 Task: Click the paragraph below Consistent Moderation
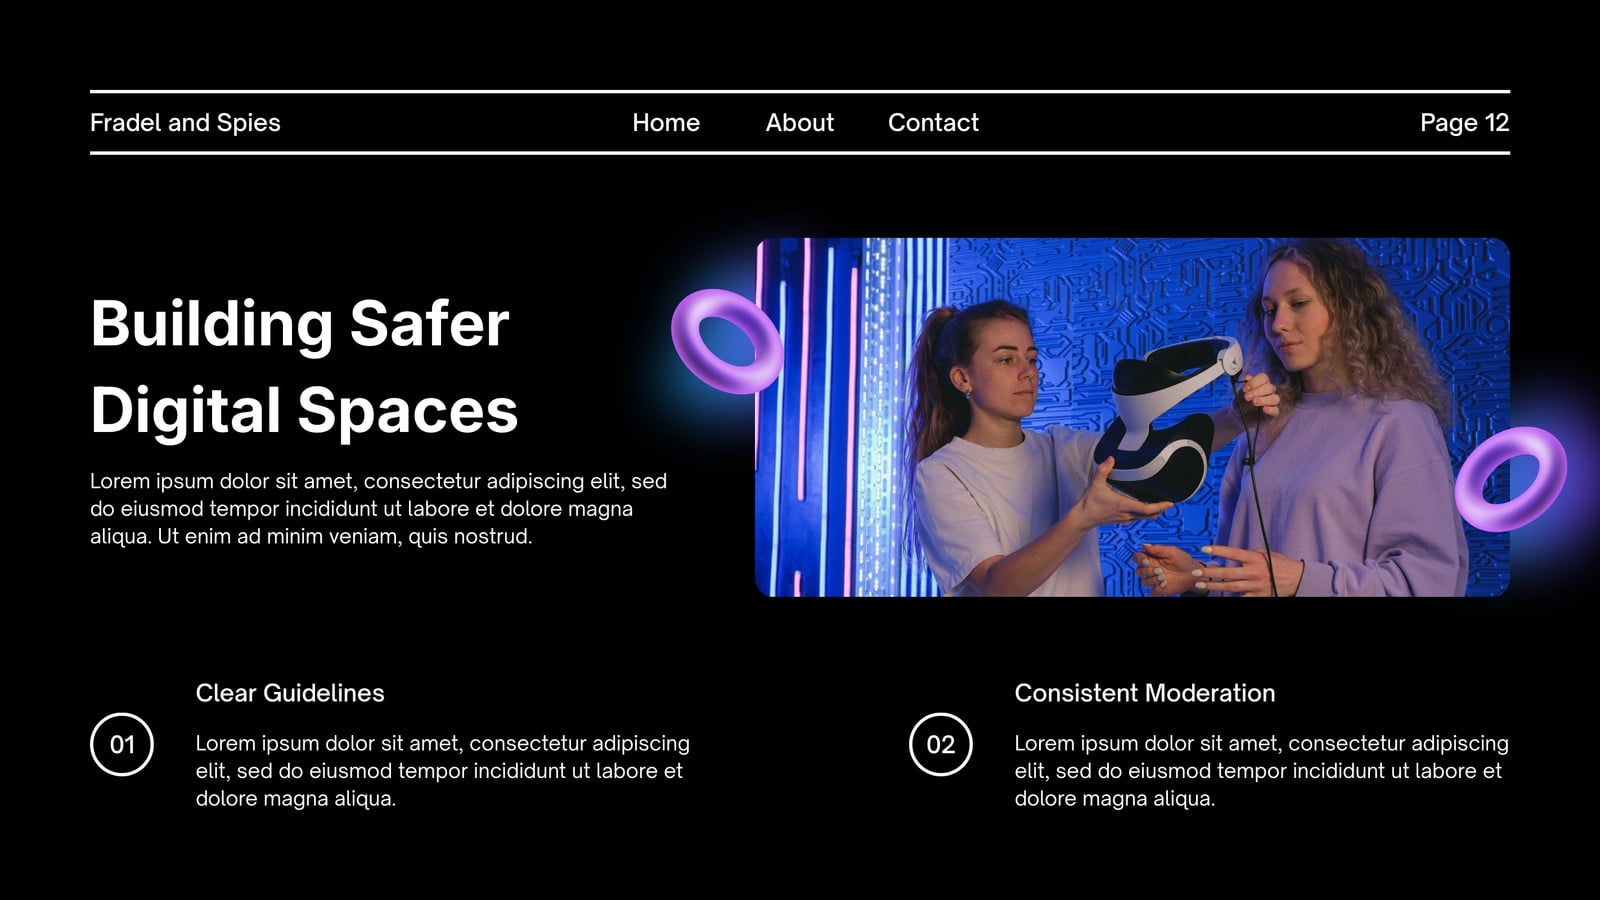click(x=1262, y=770)
